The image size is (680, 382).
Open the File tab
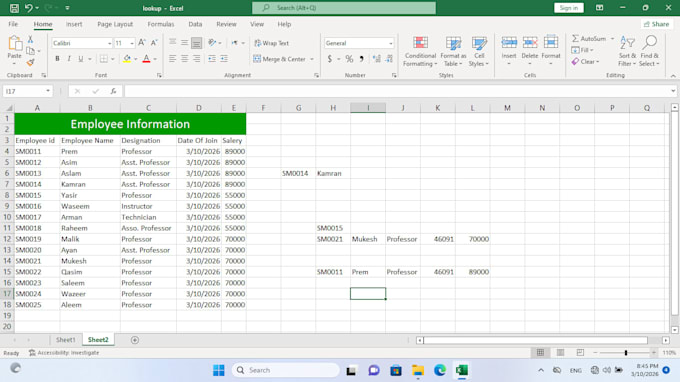coord(13,24)
